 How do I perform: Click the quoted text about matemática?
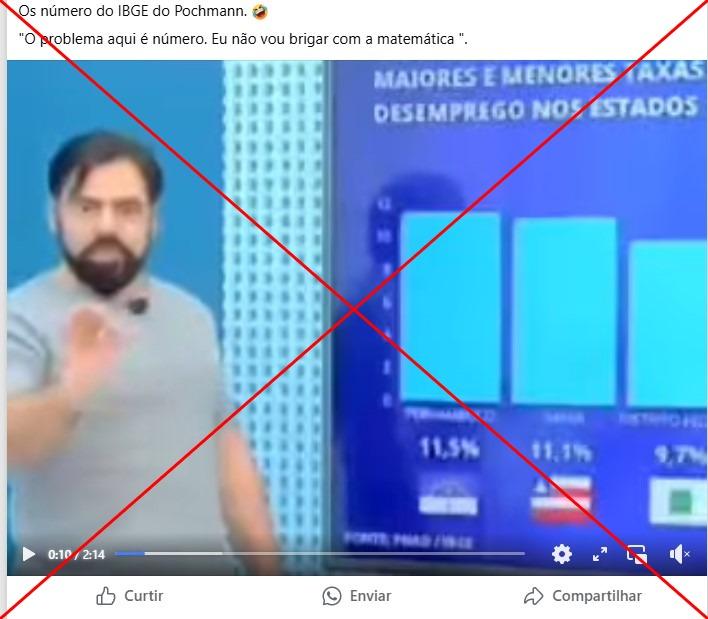click(x=243, y=39)
